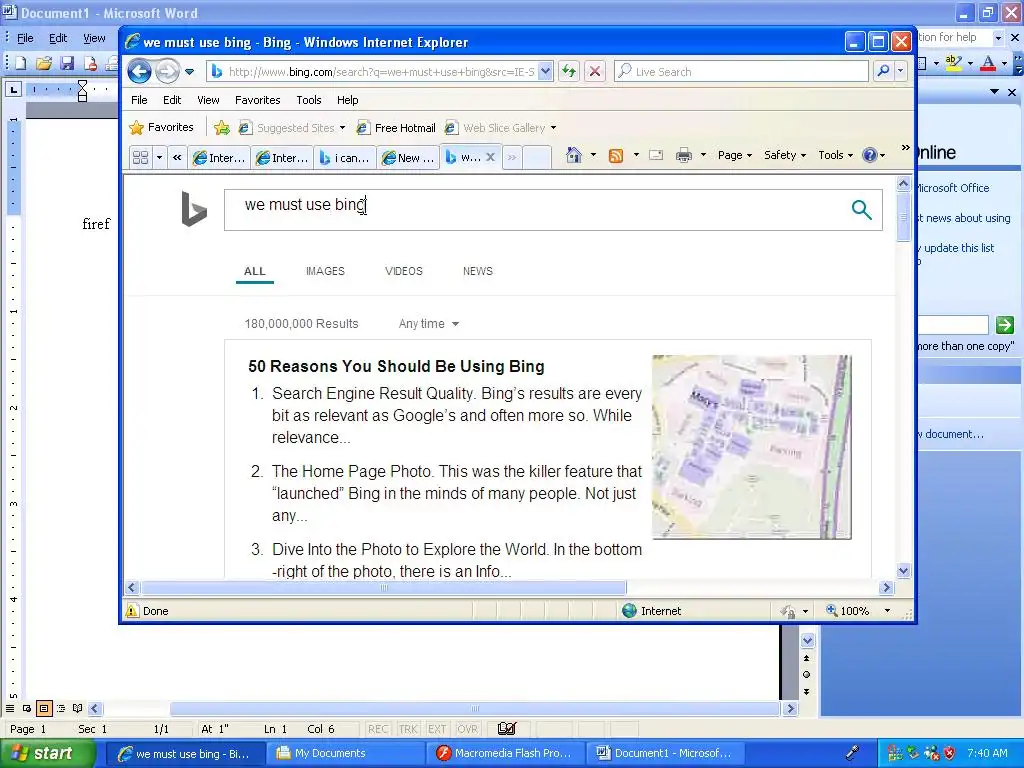The height and width of the screenshot is (768, 1024).
Task: Click the Font Color A icon in Word
Action: click(x=988, y=63)
